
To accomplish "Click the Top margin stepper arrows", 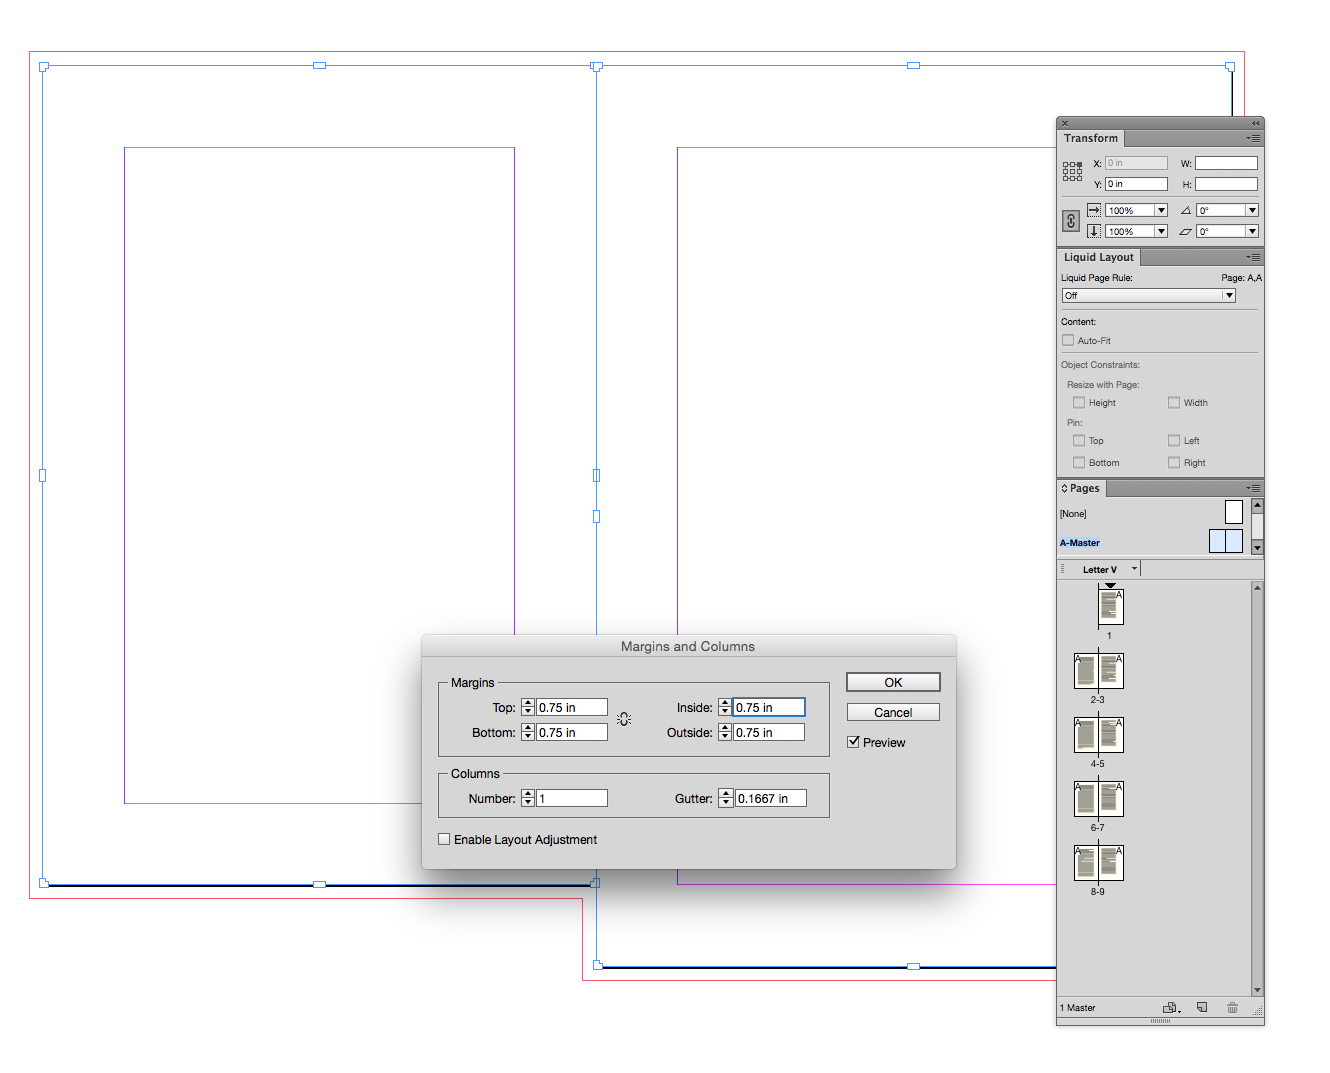I will 528,707.
